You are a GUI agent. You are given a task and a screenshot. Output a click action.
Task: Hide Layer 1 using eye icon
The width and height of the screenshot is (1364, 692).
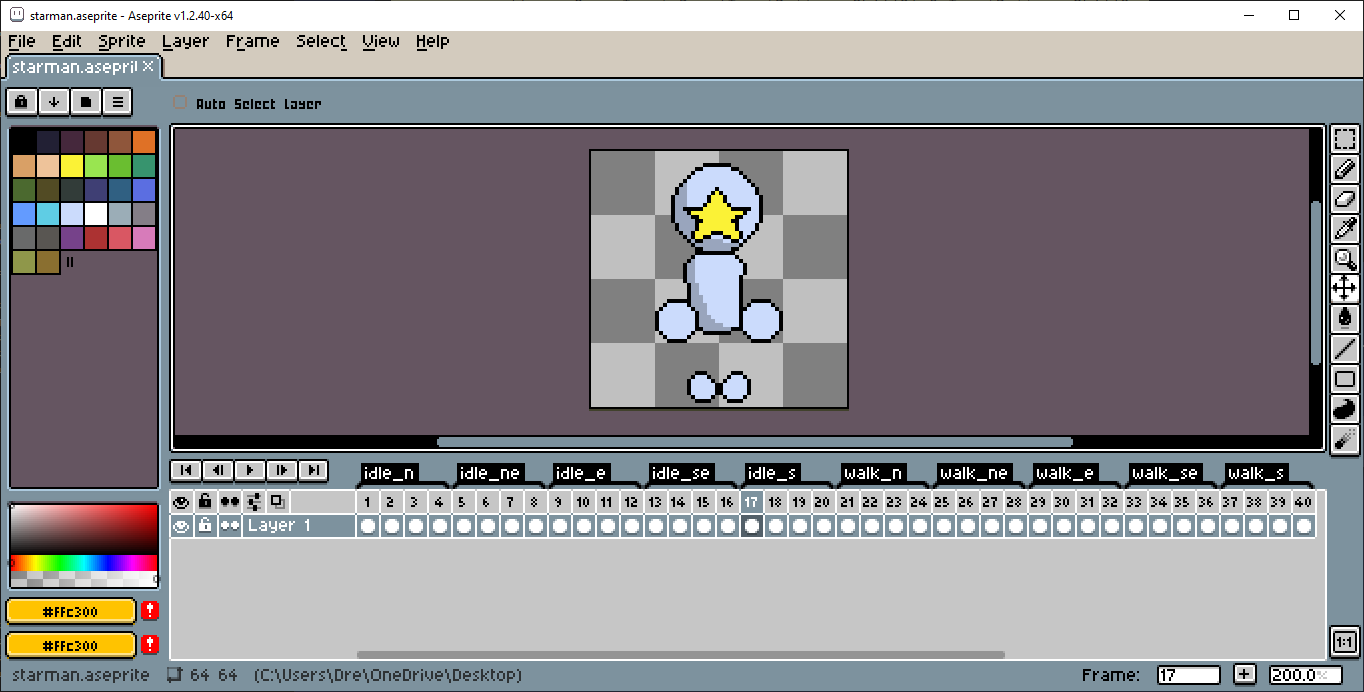point(181,526)
